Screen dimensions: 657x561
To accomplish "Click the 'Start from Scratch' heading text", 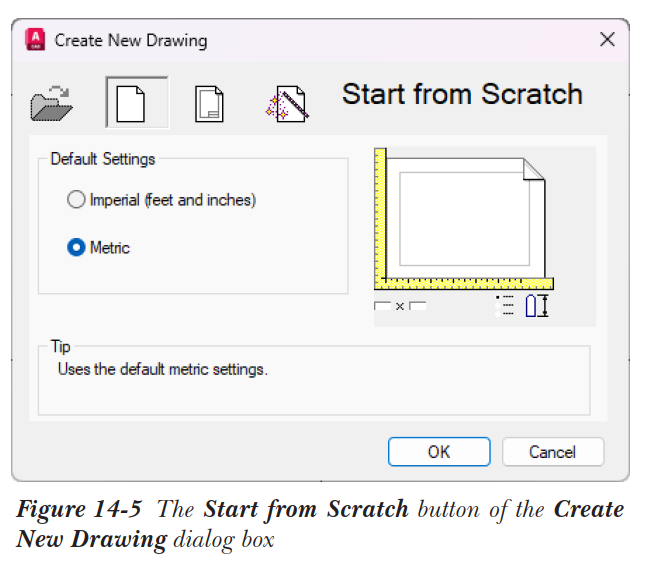I will click(x=462, y=94).
